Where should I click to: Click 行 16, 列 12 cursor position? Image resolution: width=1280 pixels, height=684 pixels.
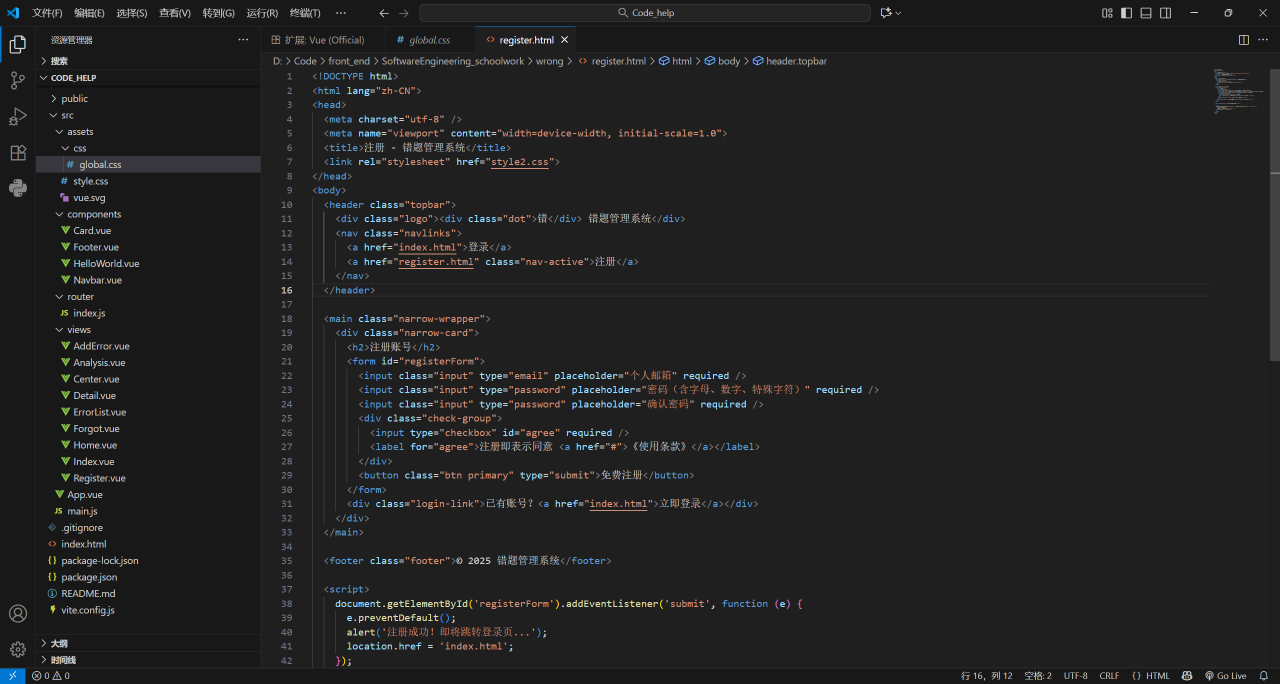click(x=987, y=676)
